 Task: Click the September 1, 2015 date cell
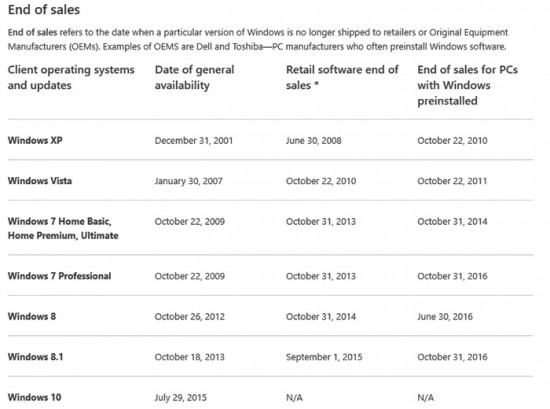tap(324, 357)
